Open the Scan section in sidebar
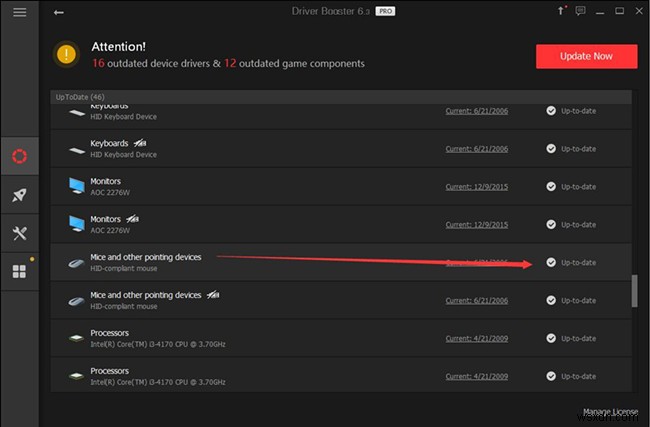650x427 pixels. (x=20, y=157)
